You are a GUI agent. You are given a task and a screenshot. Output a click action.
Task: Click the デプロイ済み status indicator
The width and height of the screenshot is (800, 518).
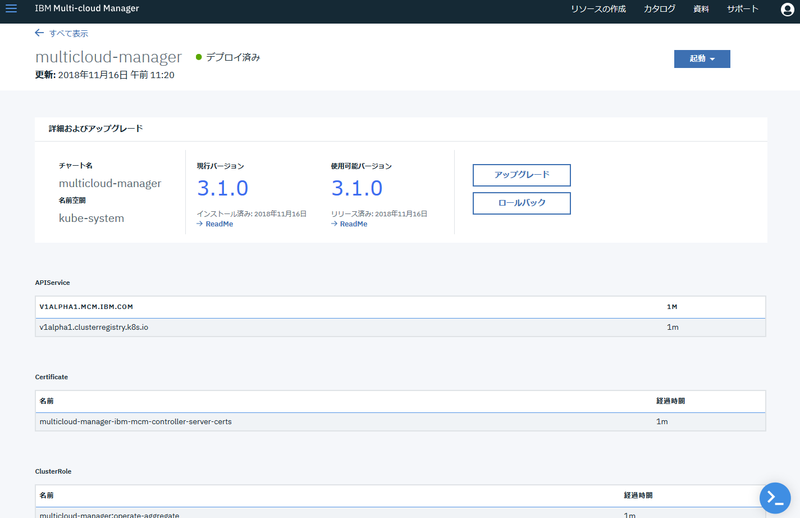pyautogui.click(x=228, y=57)
